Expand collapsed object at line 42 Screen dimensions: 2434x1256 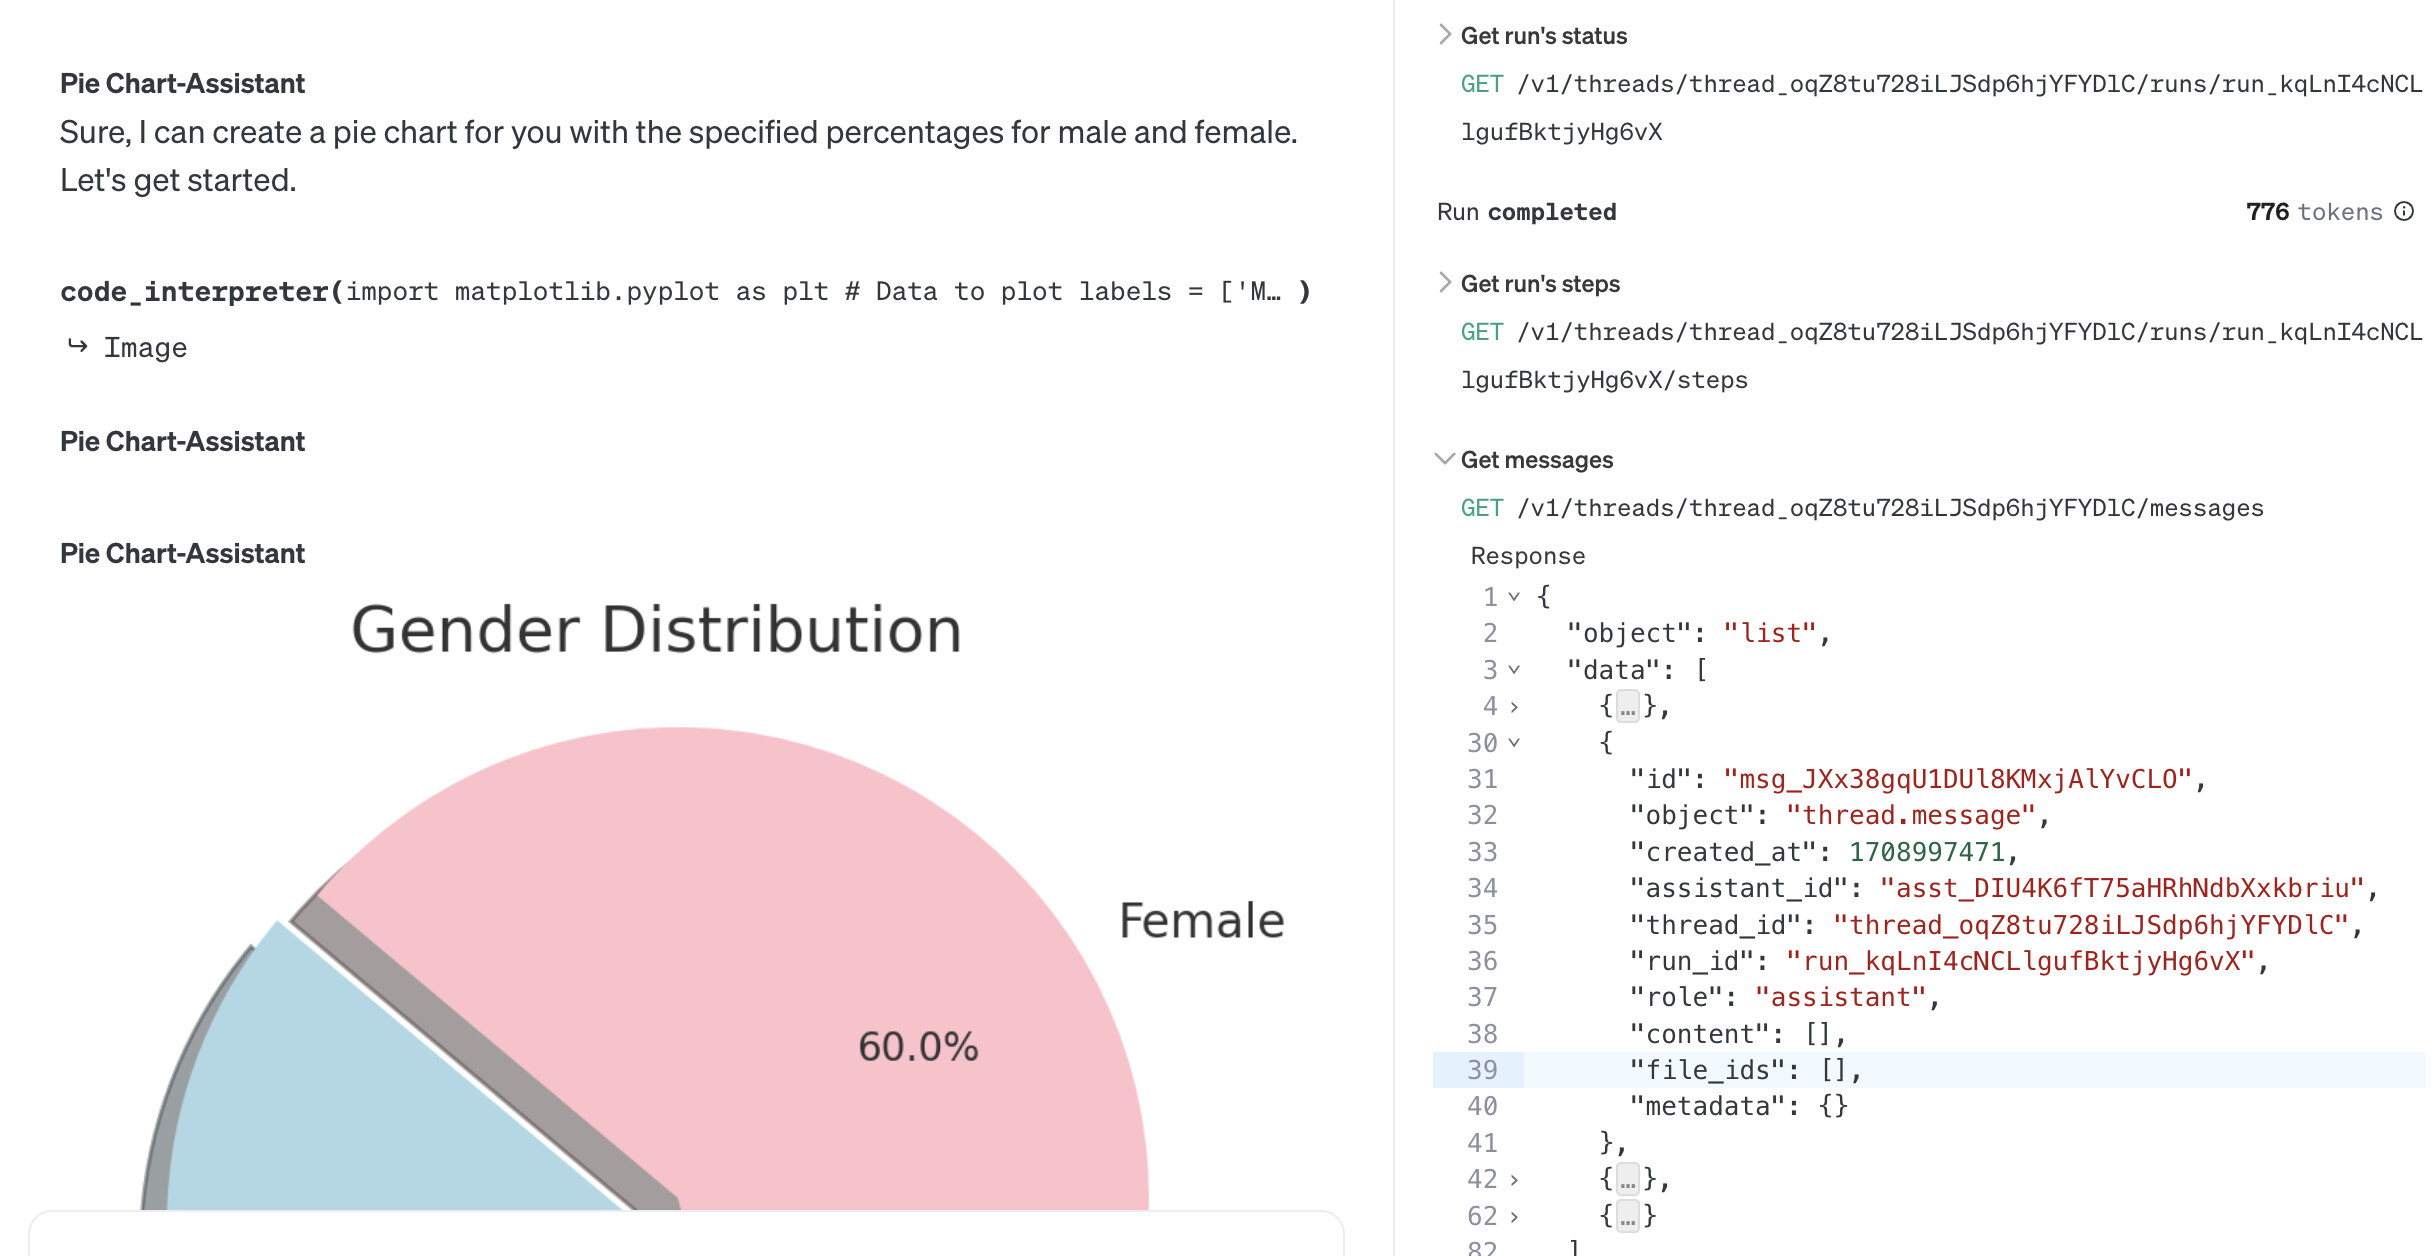click(1514, 1180)
